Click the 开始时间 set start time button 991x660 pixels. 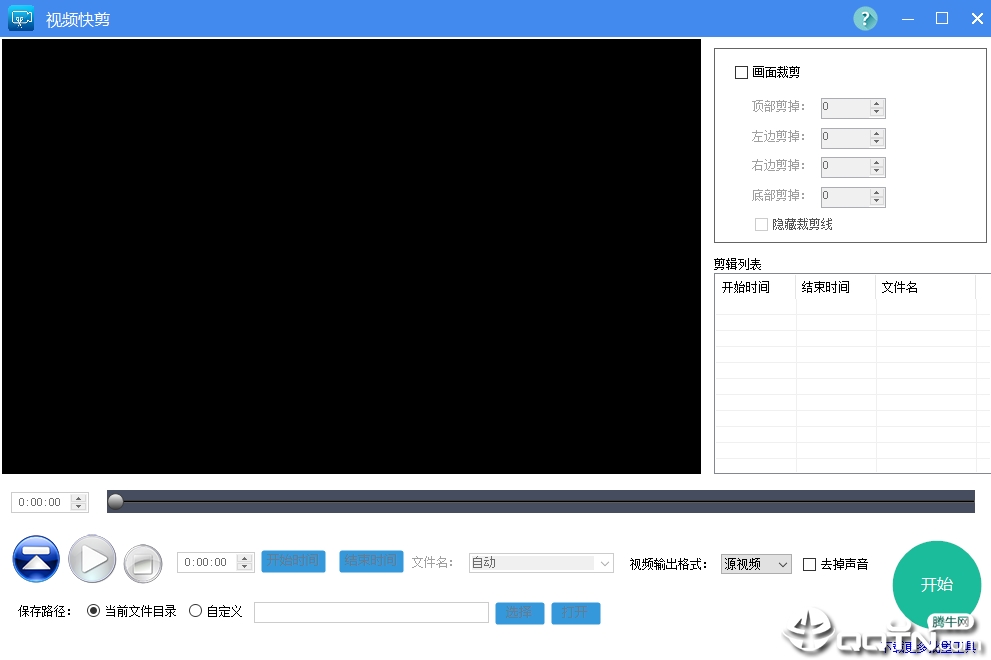[x=293, y=561]
